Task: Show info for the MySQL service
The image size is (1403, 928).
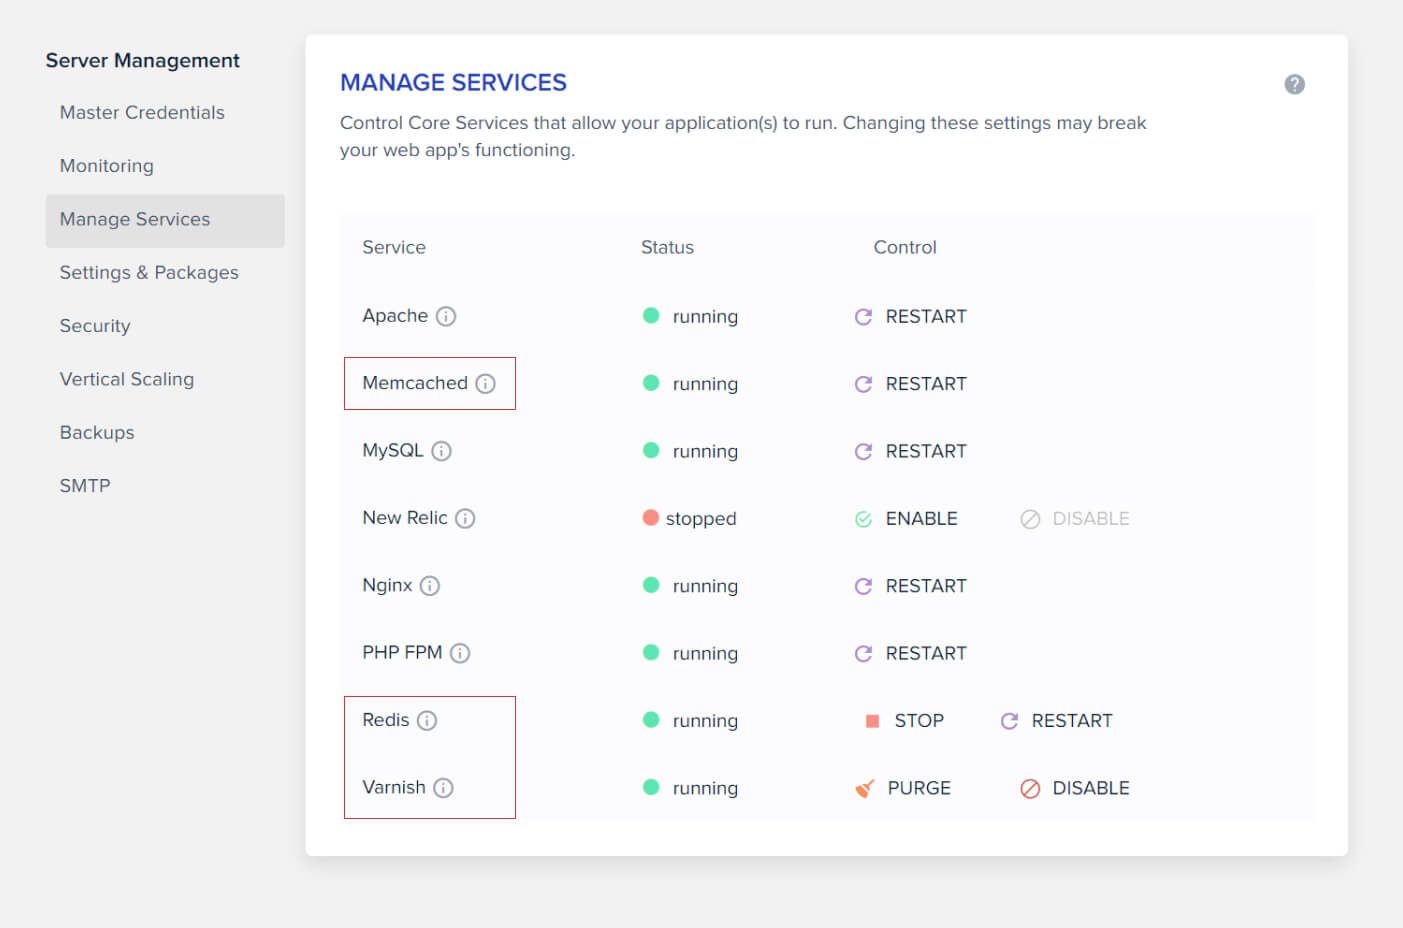Action: tap(441, 451)
